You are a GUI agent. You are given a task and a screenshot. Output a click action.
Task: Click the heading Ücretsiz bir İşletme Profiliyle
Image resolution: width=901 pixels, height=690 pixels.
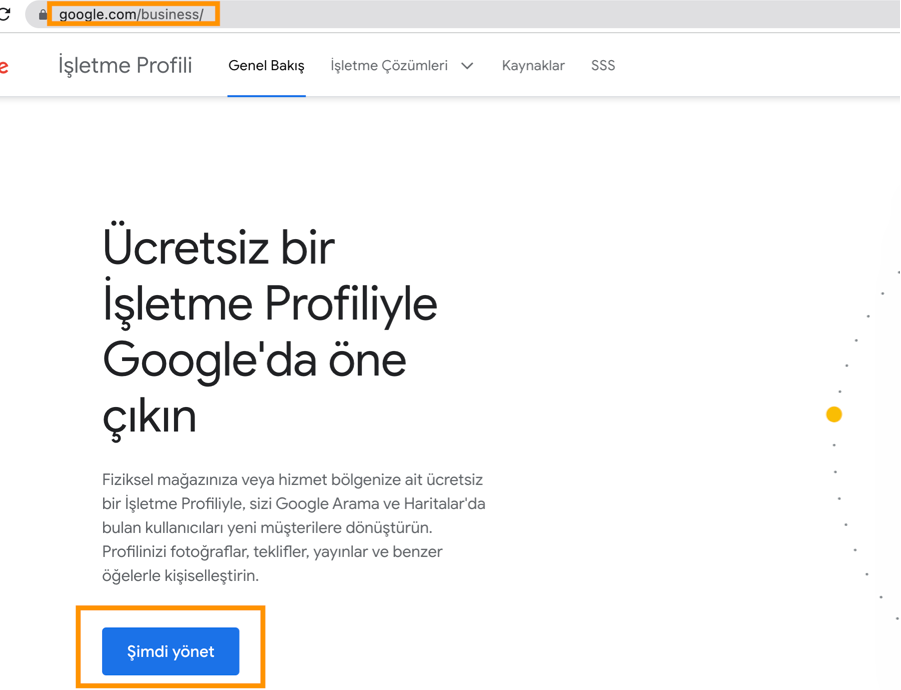point(270,332)
